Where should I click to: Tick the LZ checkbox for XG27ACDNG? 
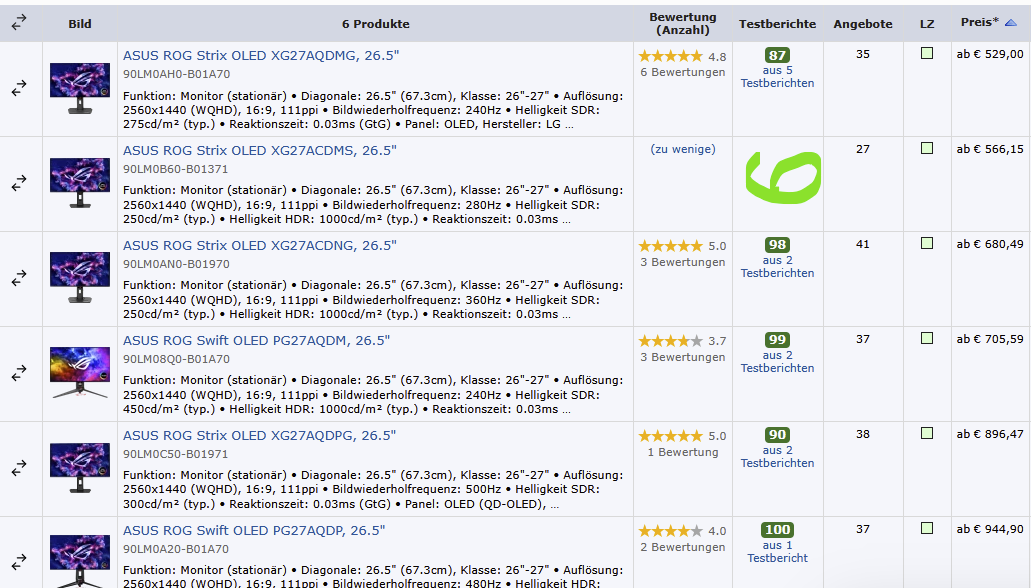point(927,243)
